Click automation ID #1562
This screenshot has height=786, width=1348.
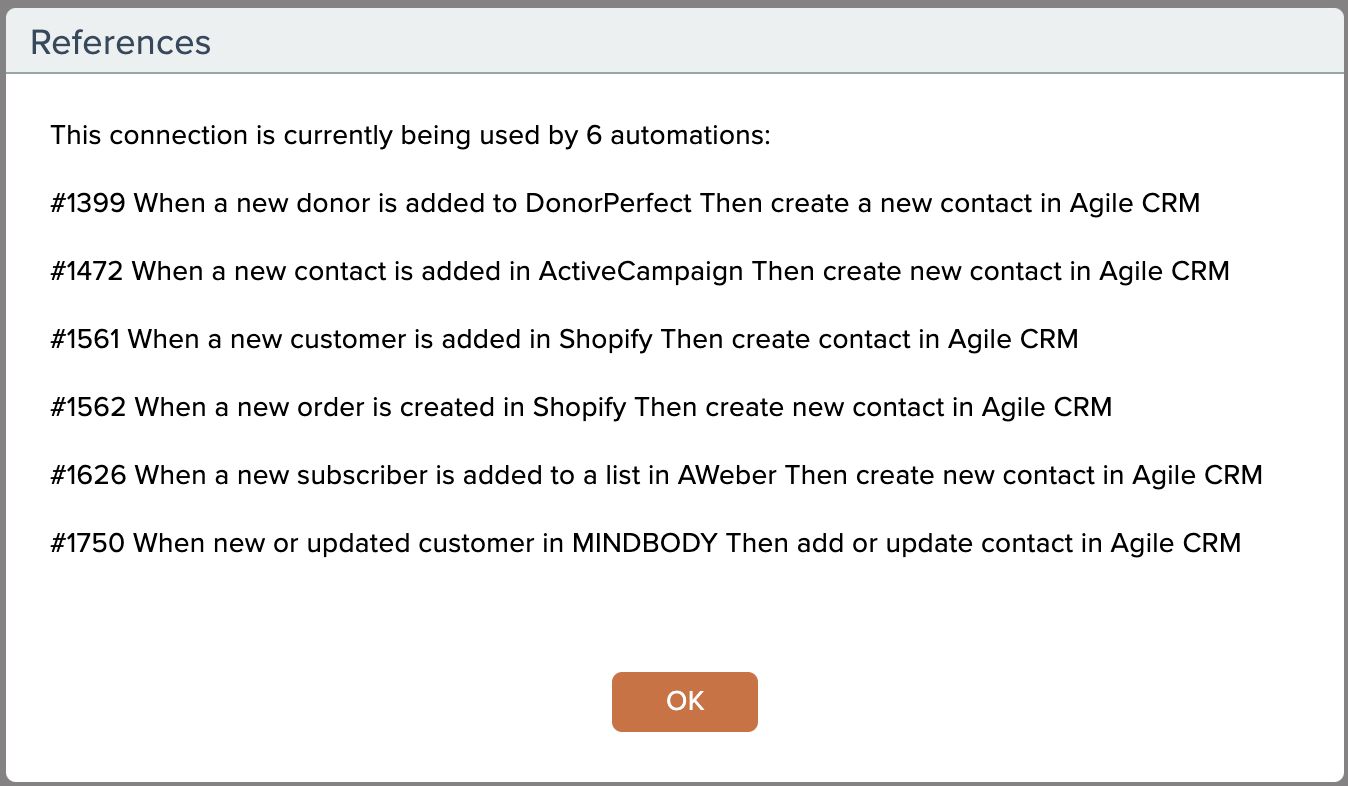click(x=88, y=407)
